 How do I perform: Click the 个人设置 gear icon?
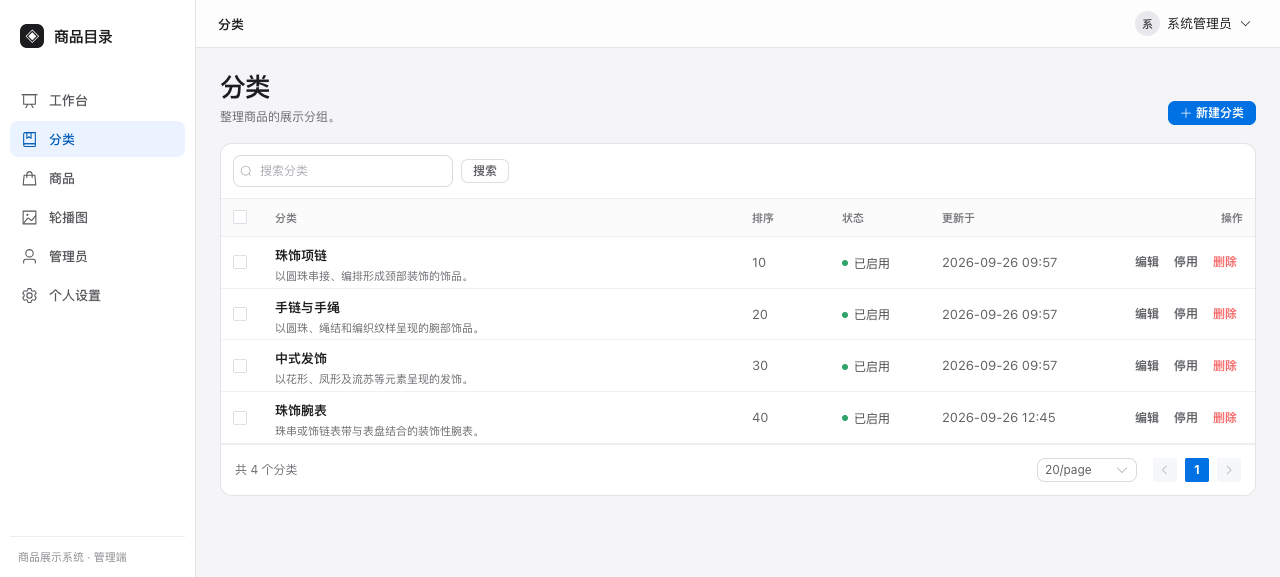(30, 296)
